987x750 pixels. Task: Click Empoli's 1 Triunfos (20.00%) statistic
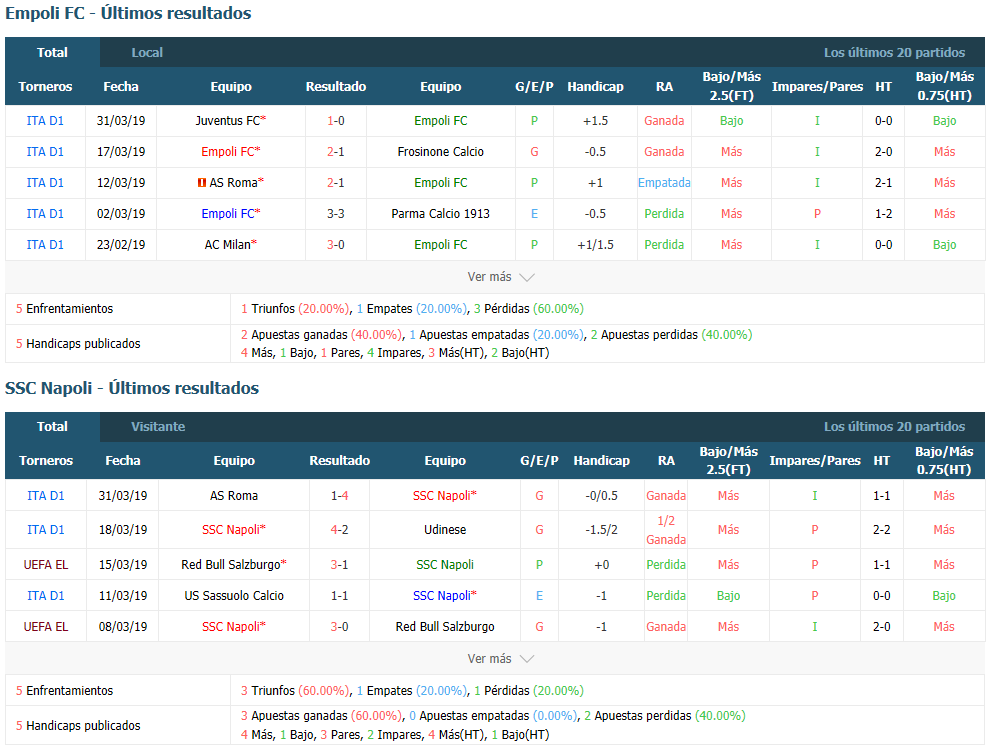click(295, 309)
